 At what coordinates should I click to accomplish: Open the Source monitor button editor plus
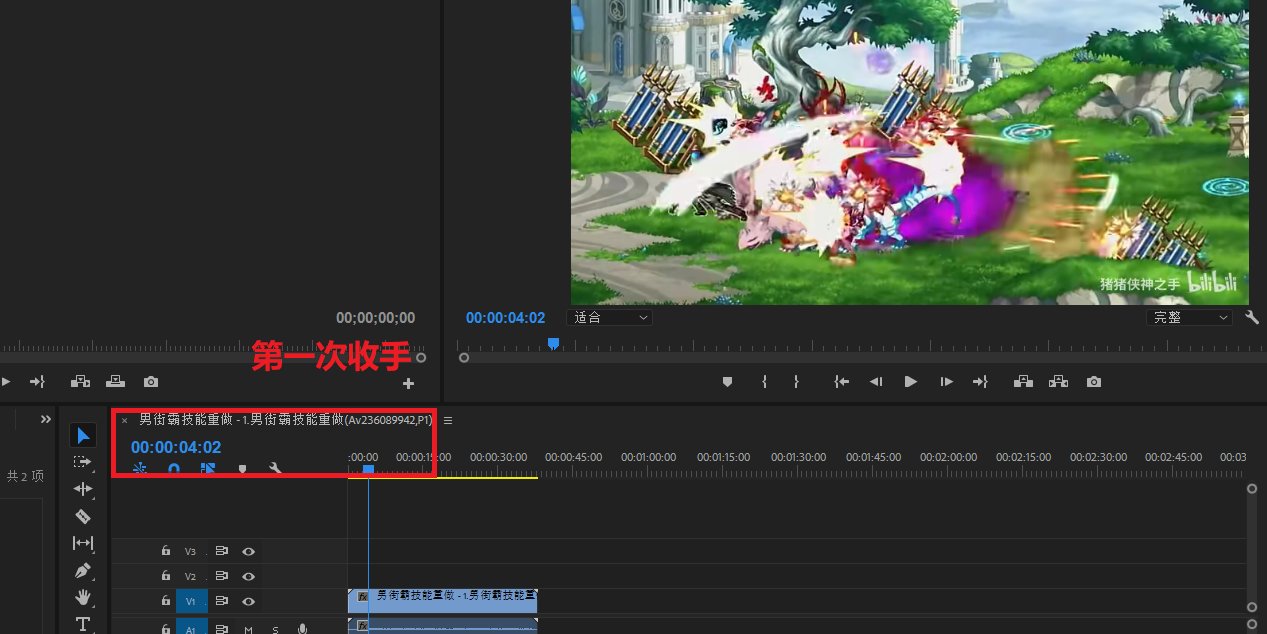[x=408, y=383]
